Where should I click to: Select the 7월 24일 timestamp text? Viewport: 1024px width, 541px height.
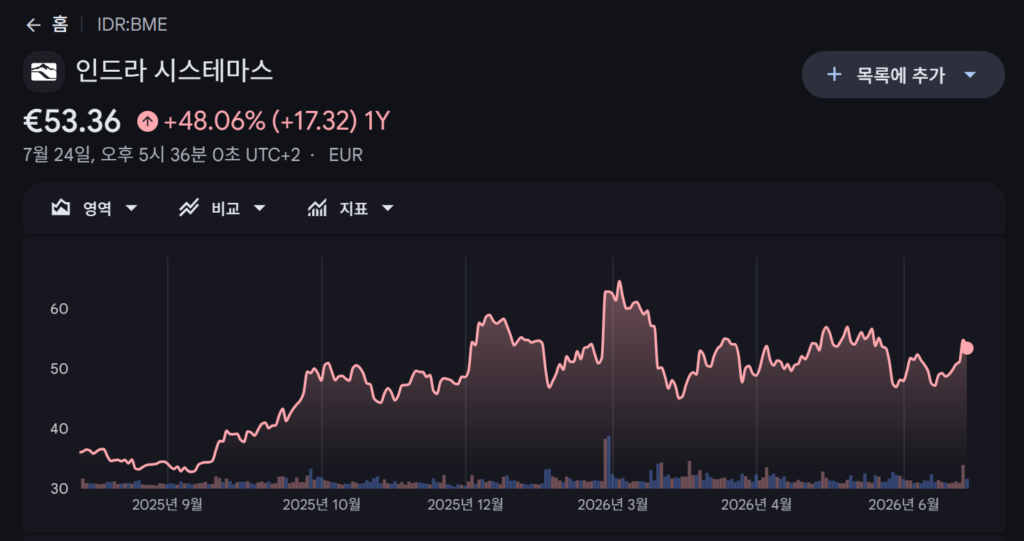pos(161,156)
